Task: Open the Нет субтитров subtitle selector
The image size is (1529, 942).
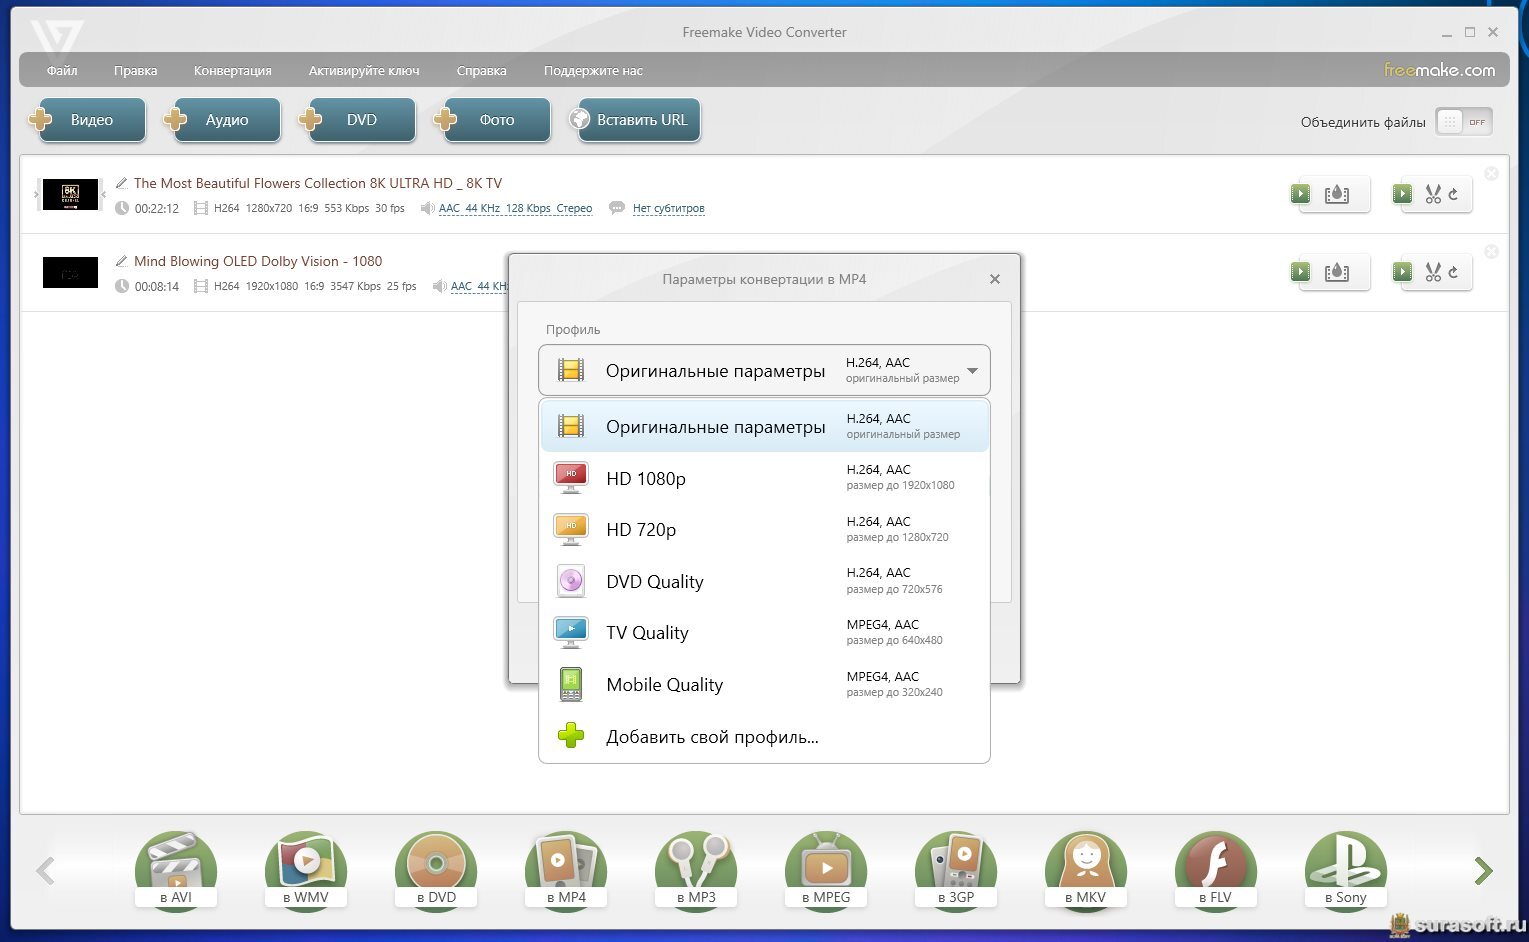Action: pos(668,209)
